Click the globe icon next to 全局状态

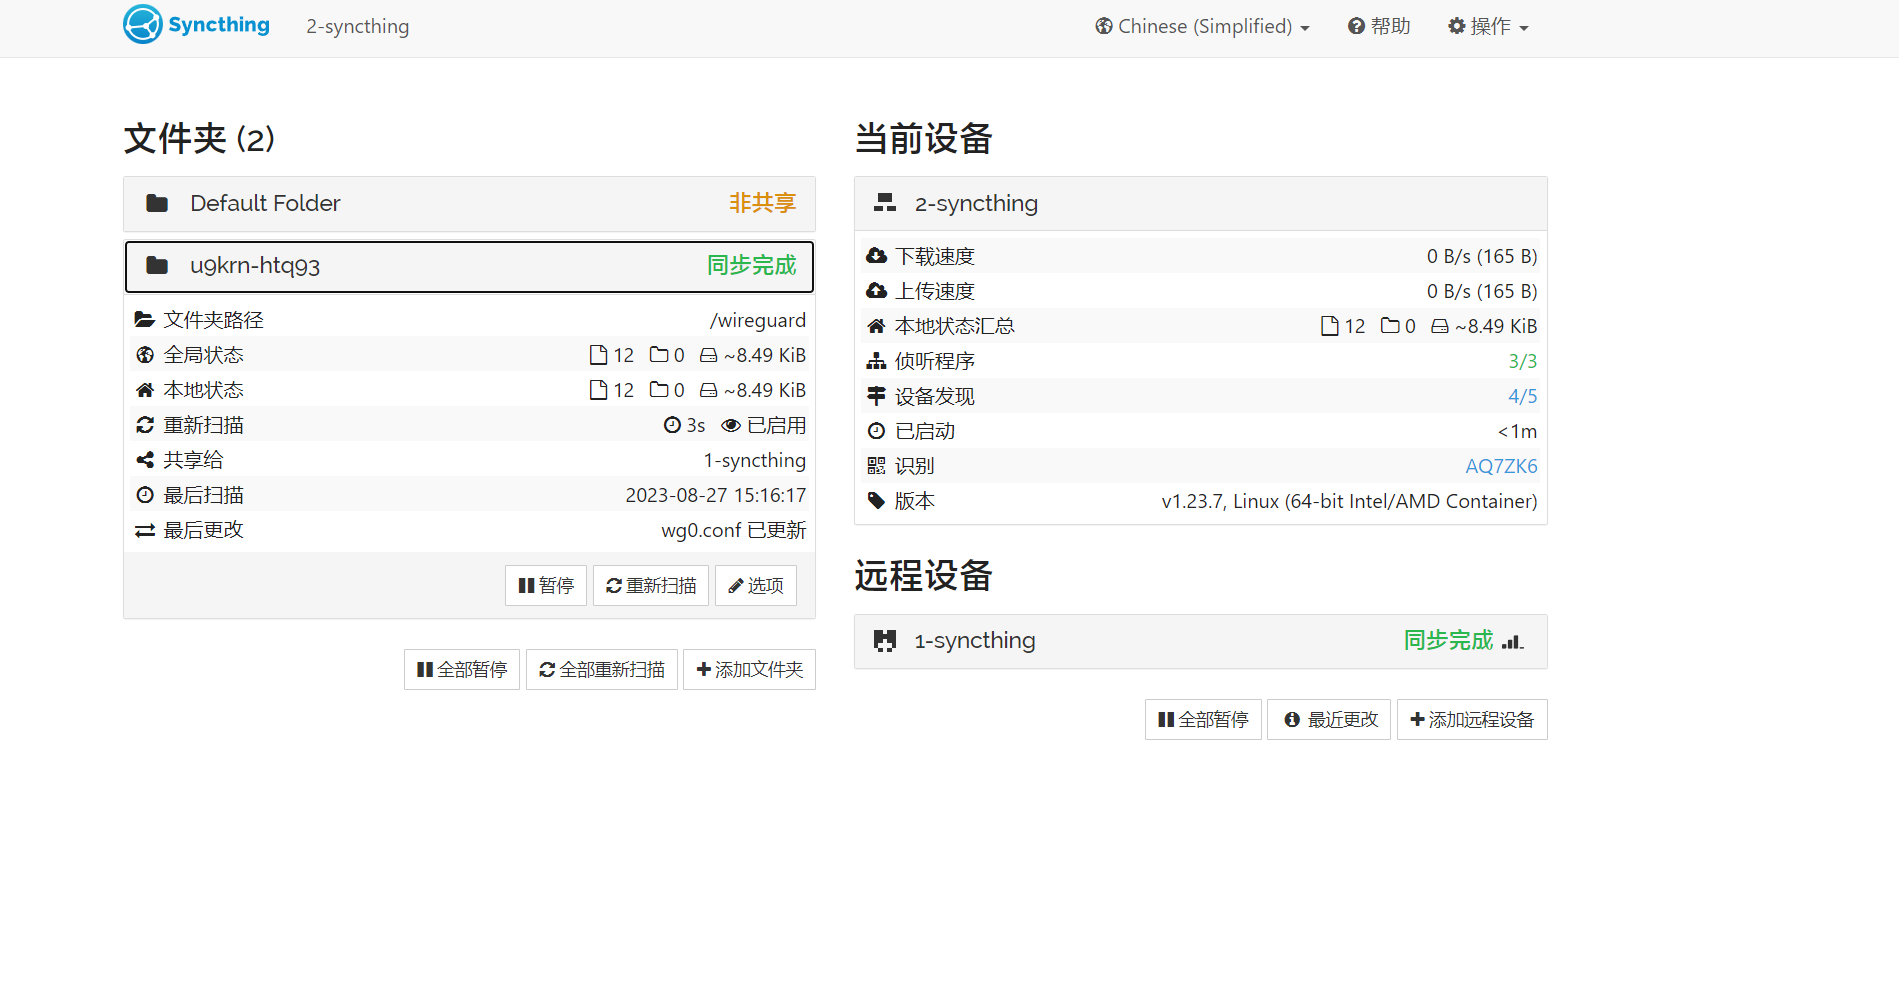tap(145, 355)
